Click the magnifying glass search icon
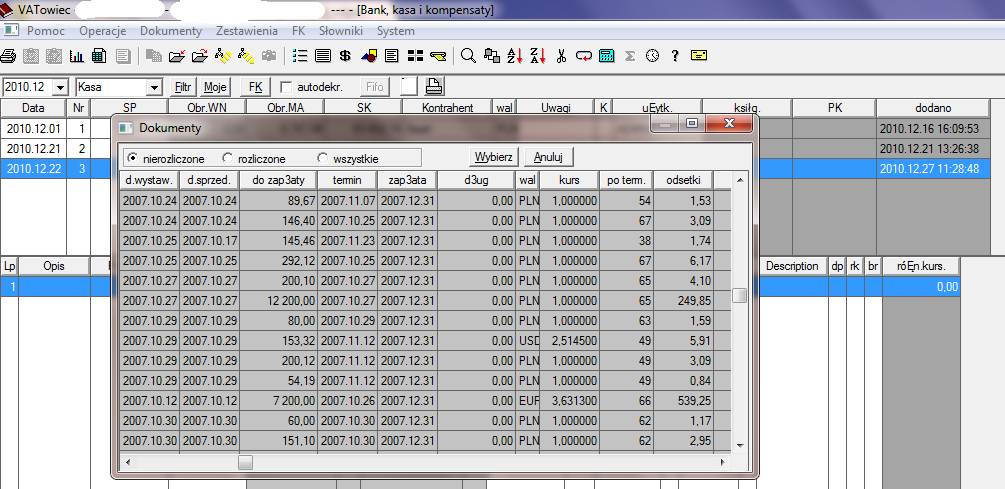1005x489 pixels. click(x=470, y=55)
